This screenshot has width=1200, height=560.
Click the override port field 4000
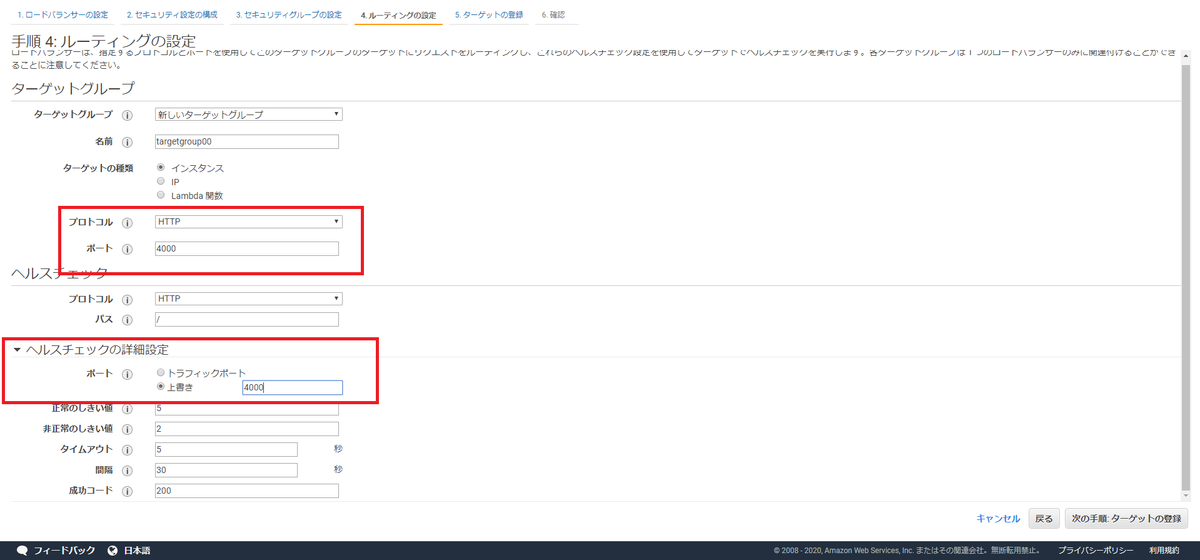[292, 388]
